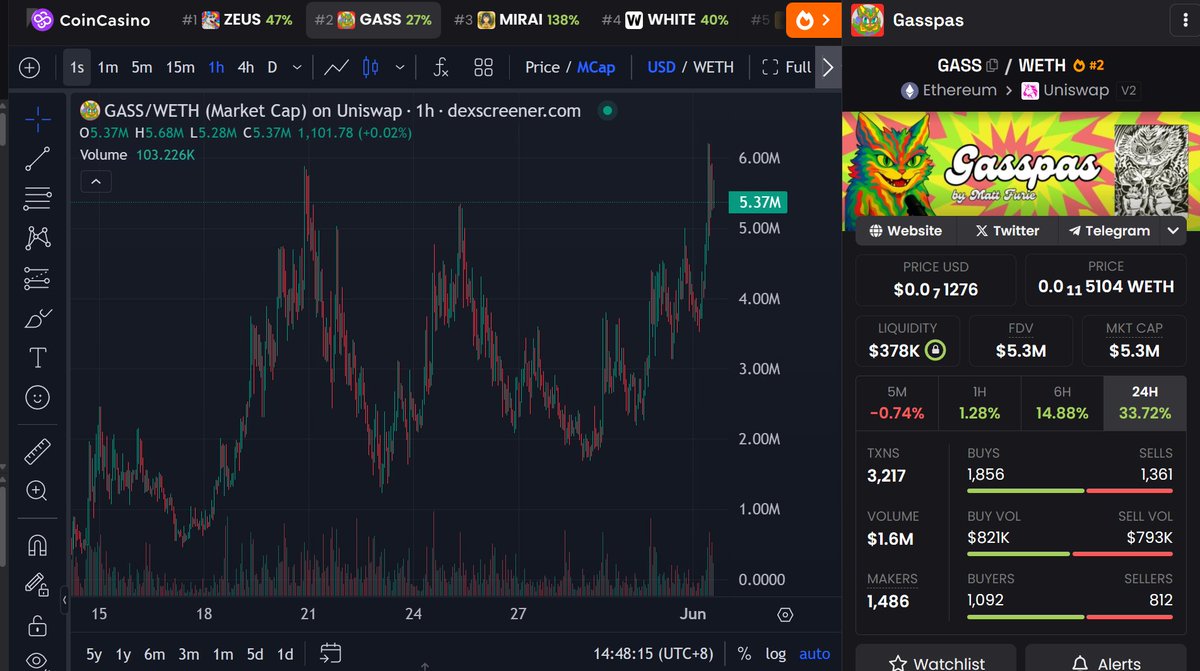Expand more social links chevron beside Telegram

pyautogui.click(x=1173, y=231)
